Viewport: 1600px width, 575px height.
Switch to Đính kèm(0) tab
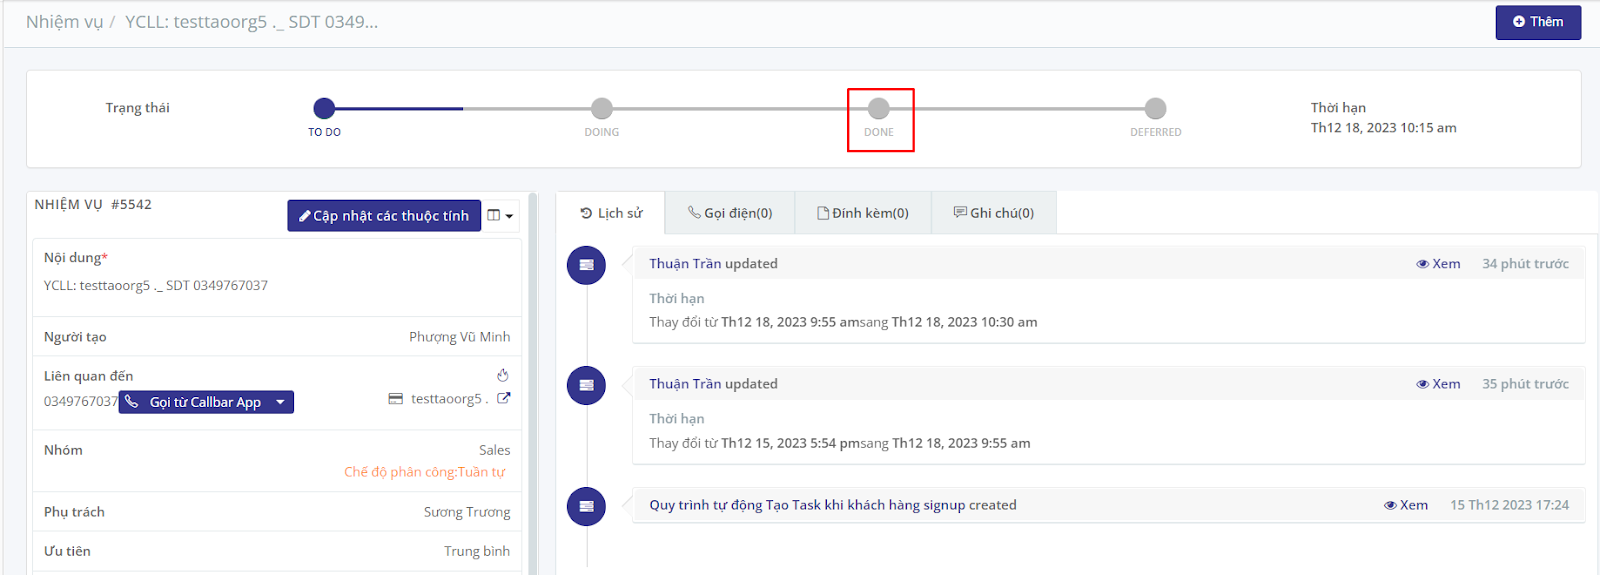coord(863,213)
